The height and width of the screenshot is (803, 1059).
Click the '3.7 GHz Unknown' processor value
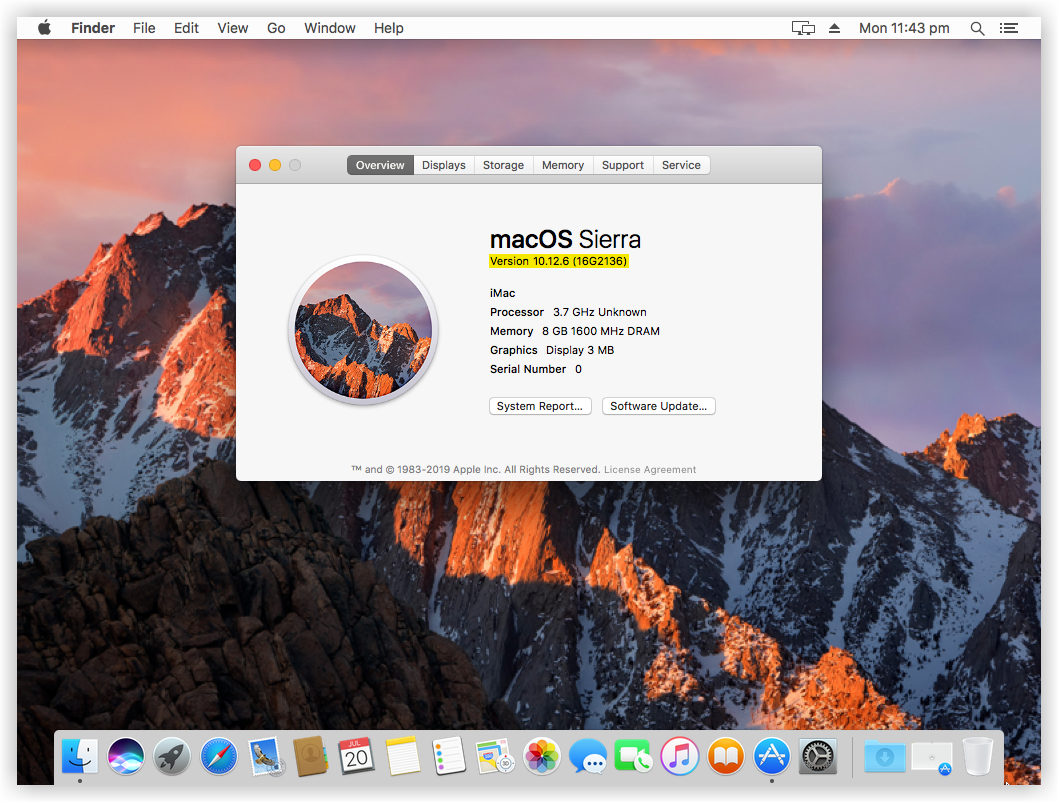600,312
